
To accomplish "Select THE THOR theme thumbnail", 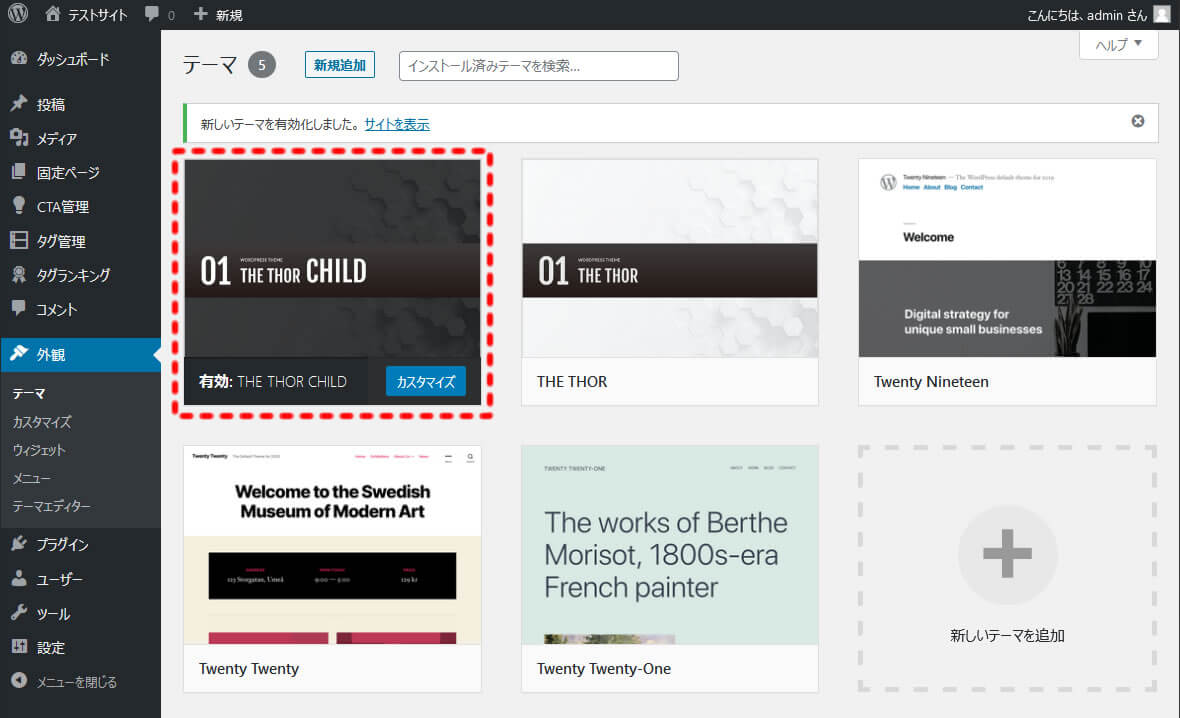I will [670, 258].
